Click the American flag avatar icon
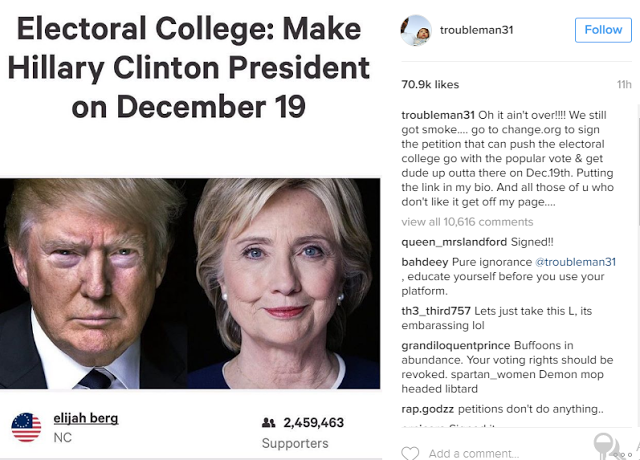 [x=27, y=427]
